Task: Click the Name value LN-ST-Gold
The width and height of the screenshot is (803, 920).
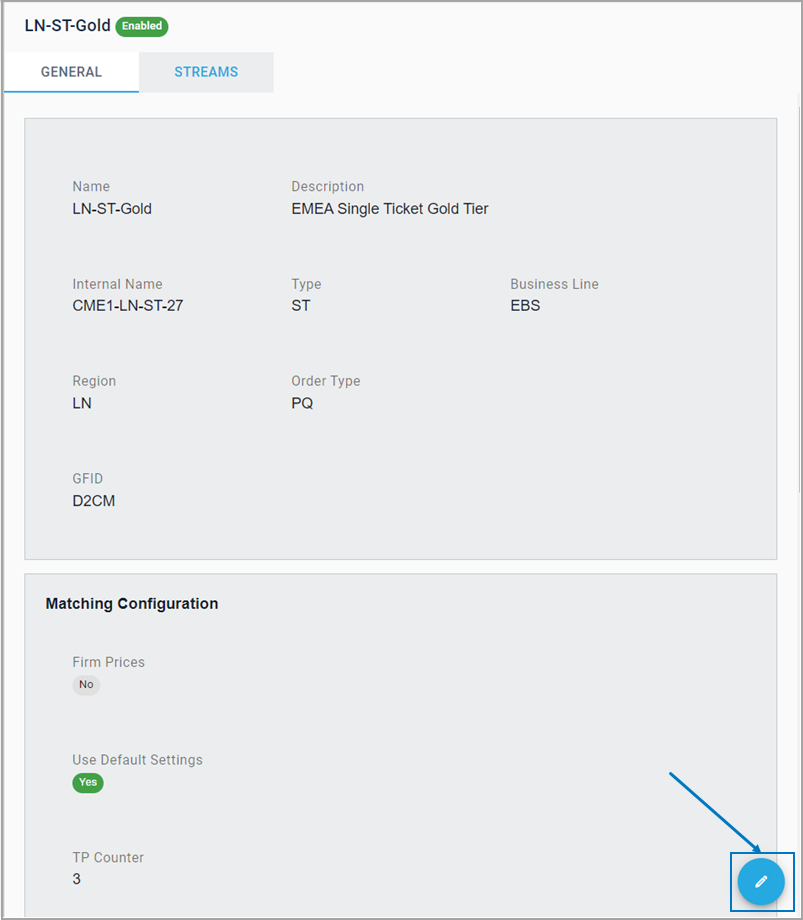Action: [x=112, y=209]
